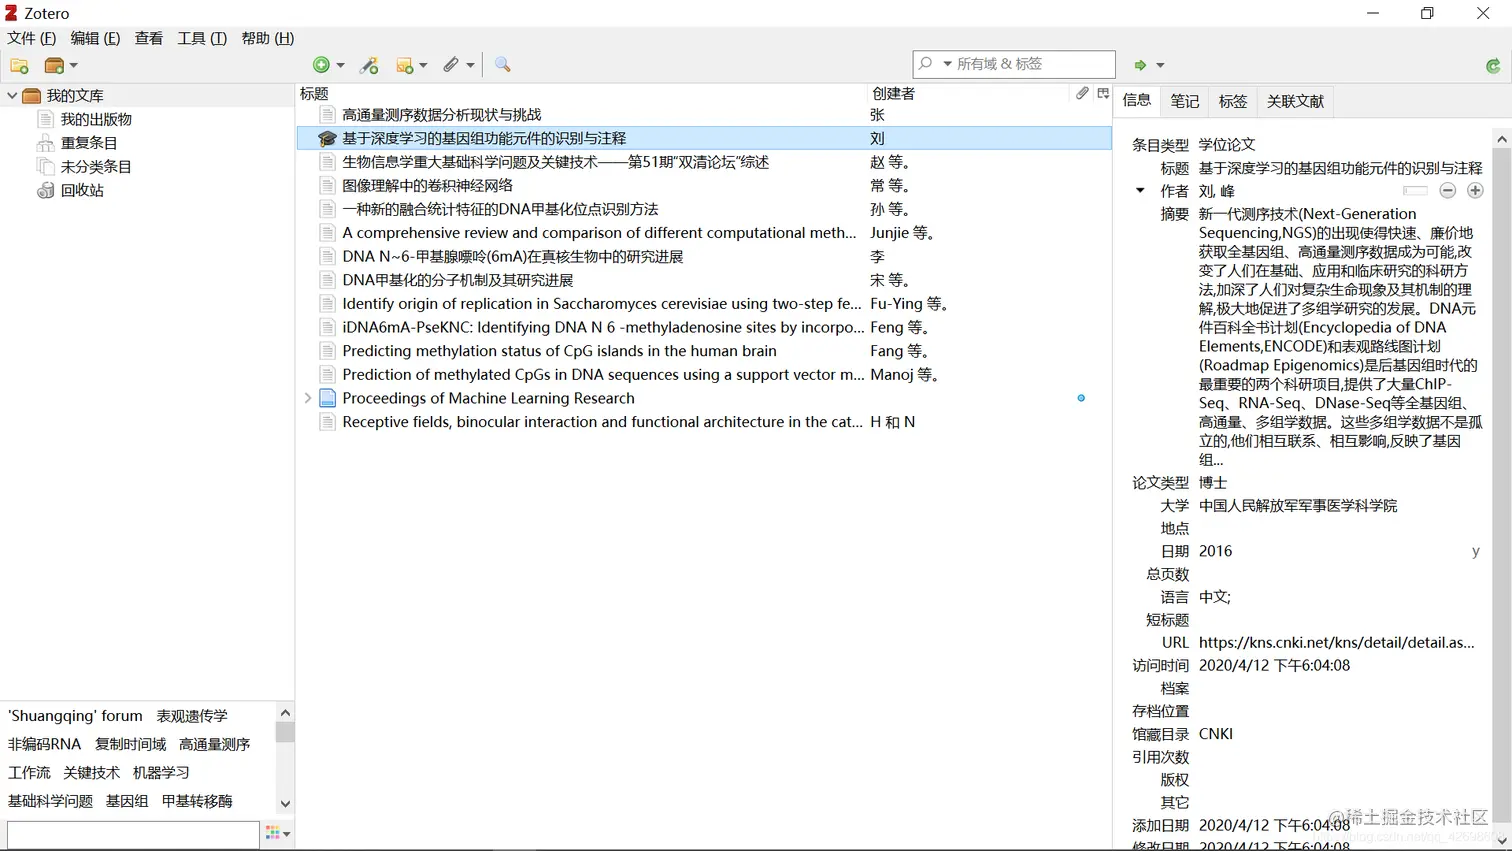The width and height of the screenshot is (1512, 851).
Task: Select the 图像理解中的卷积神经网络 item
Action: [704, 185]
